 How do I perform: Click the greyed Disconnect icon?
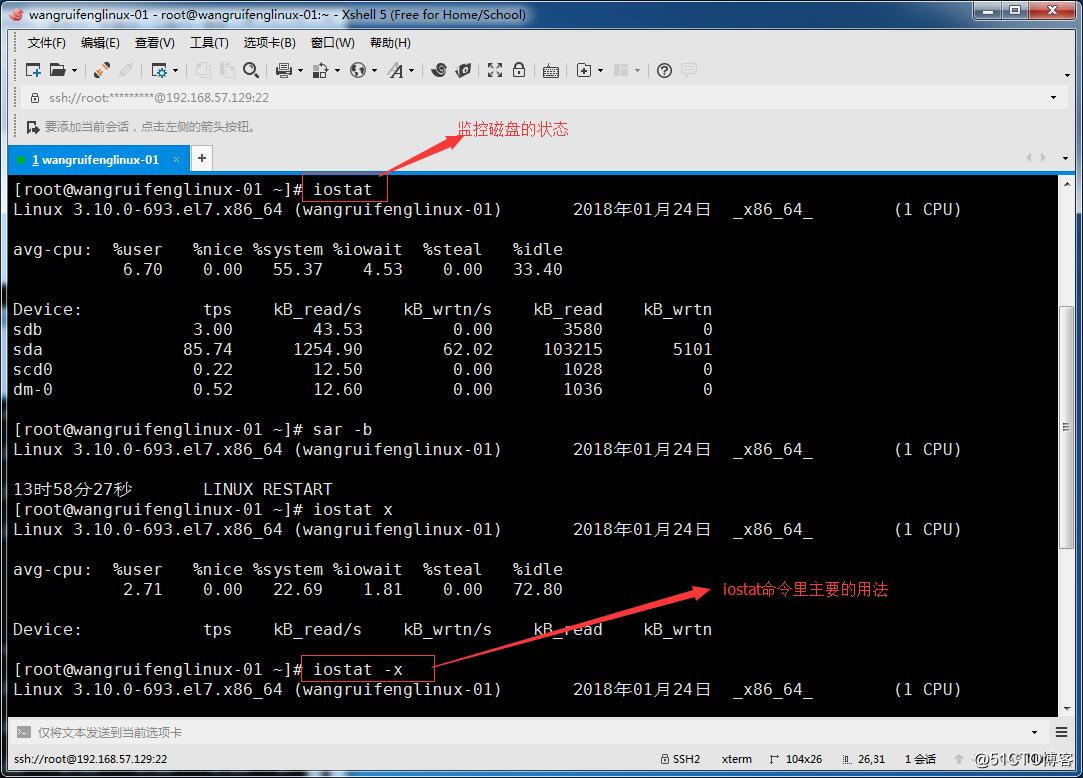click(126, 70)
